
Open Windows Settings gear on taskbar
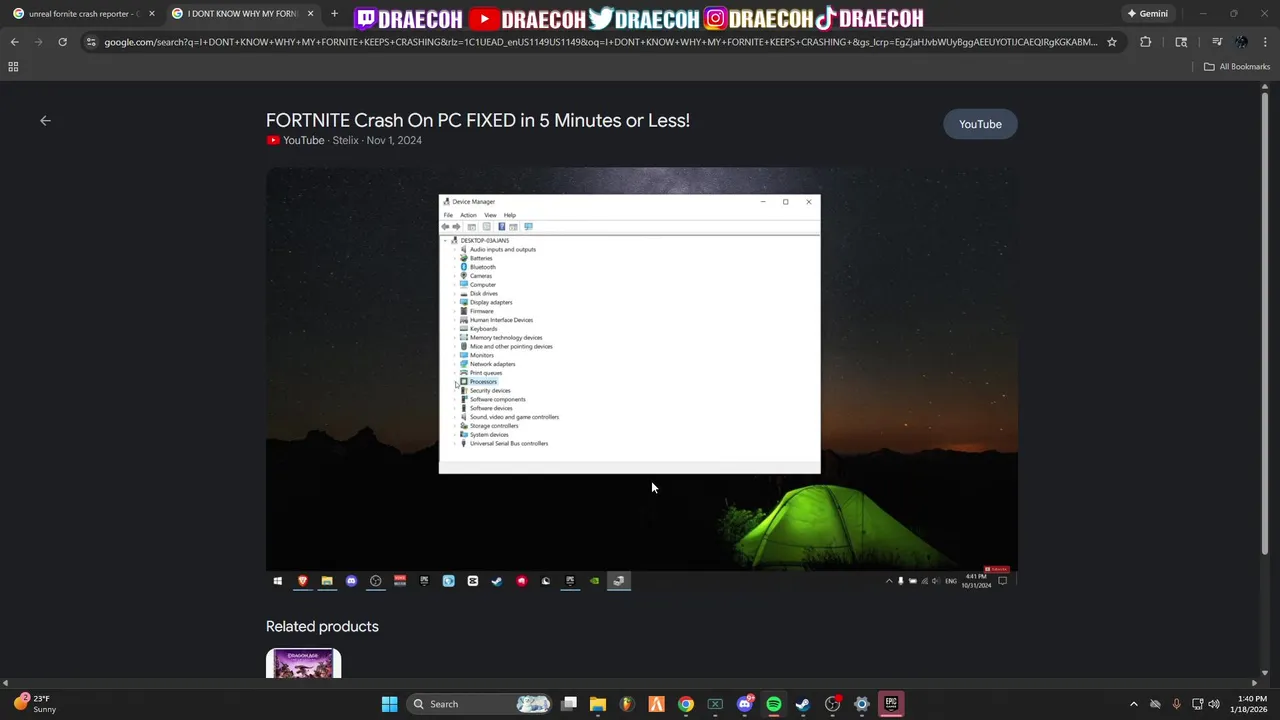[x=862, y=704]
